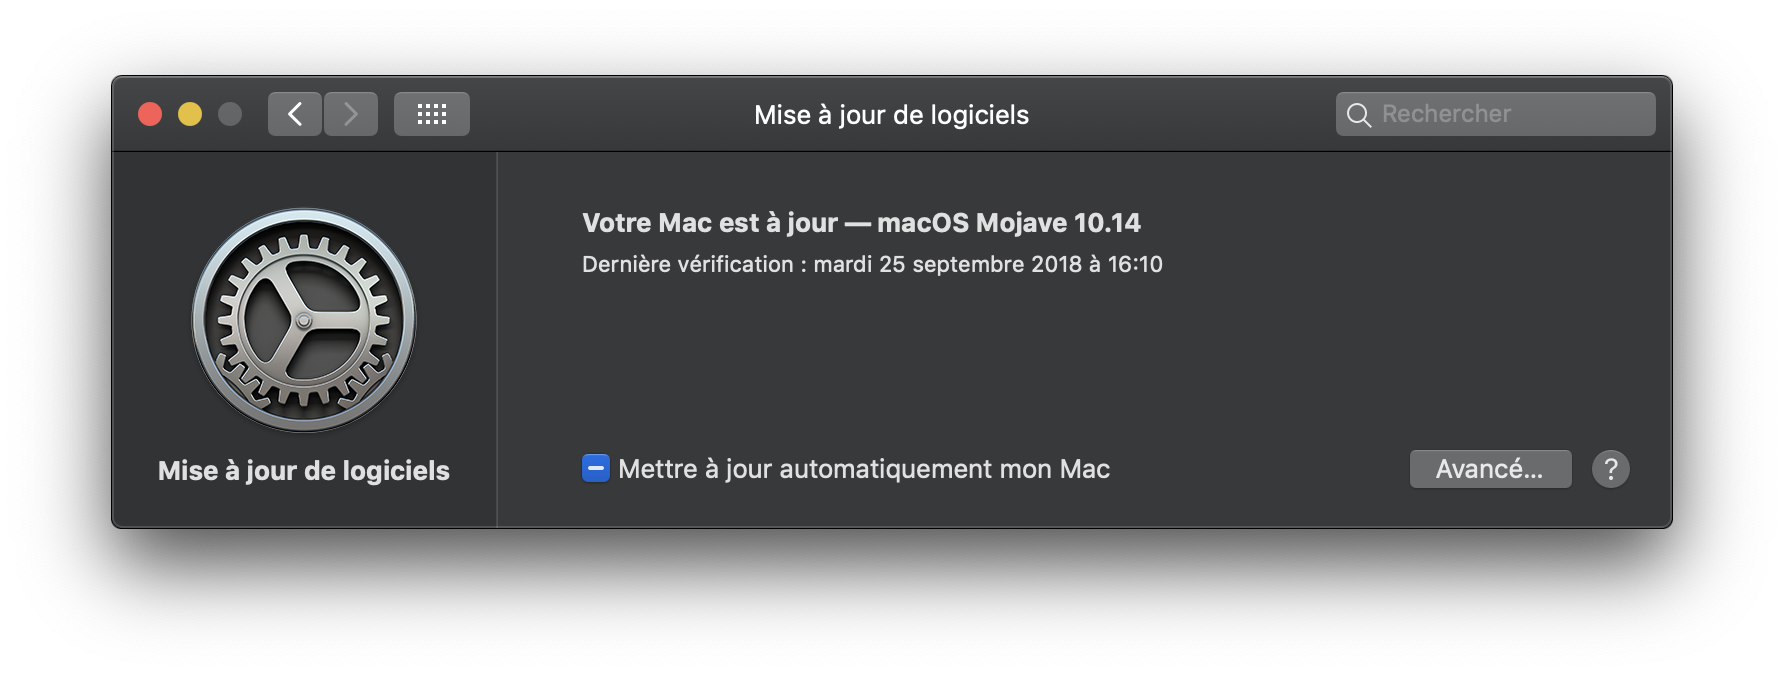Image resolution: width=1784 pixels, height=676 pixels.
Task: Click the large Software Update gear icon
Action: (x=304, y=320)
